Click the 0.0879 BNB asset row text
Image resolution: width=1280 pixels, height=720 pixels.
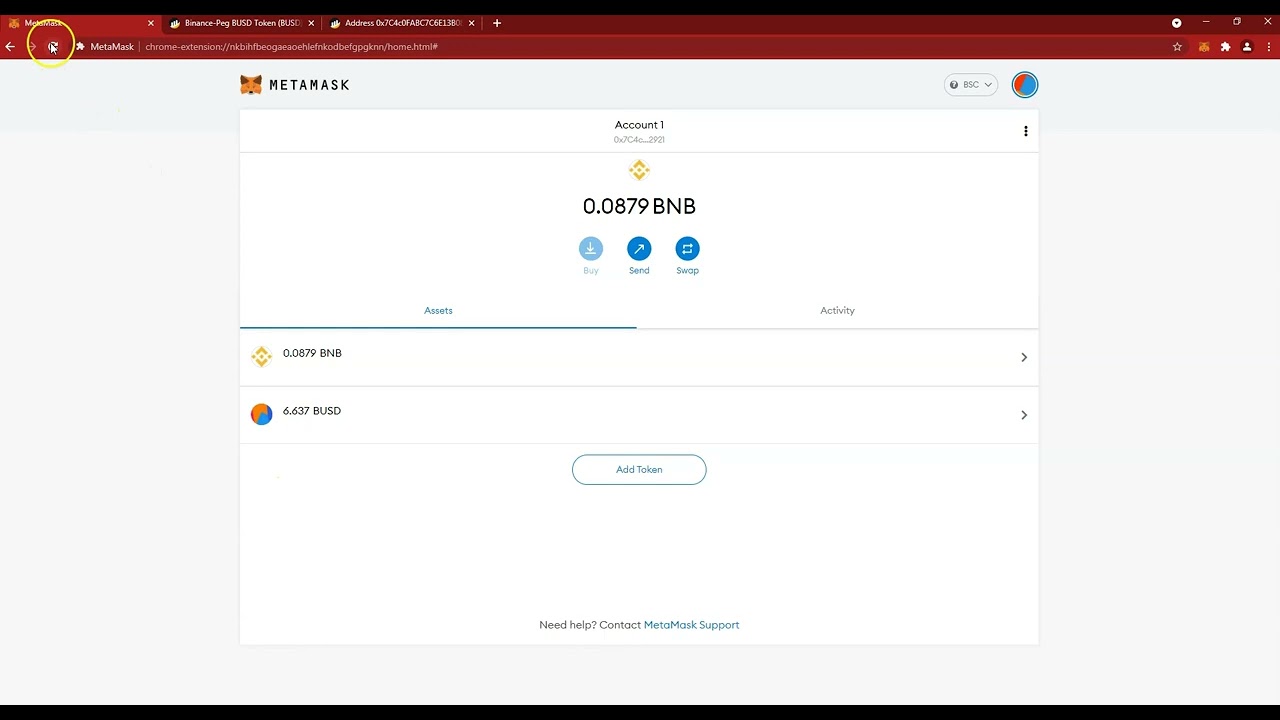(312, 353)
